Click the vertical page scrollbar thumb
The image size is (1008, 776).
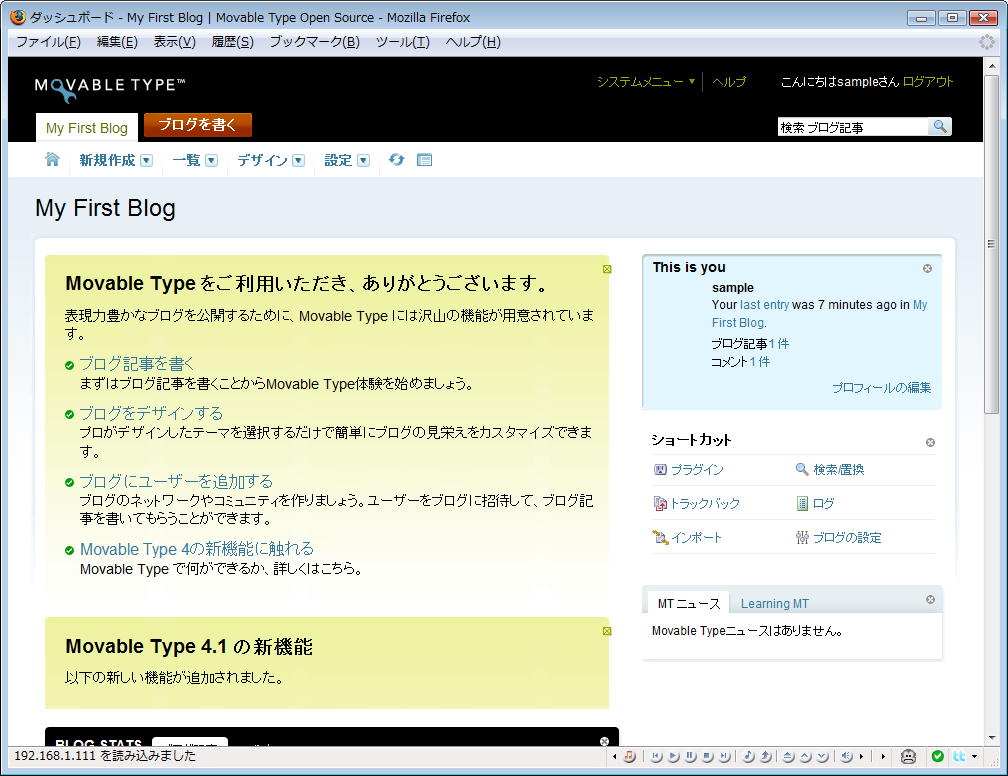pos(991,244)
